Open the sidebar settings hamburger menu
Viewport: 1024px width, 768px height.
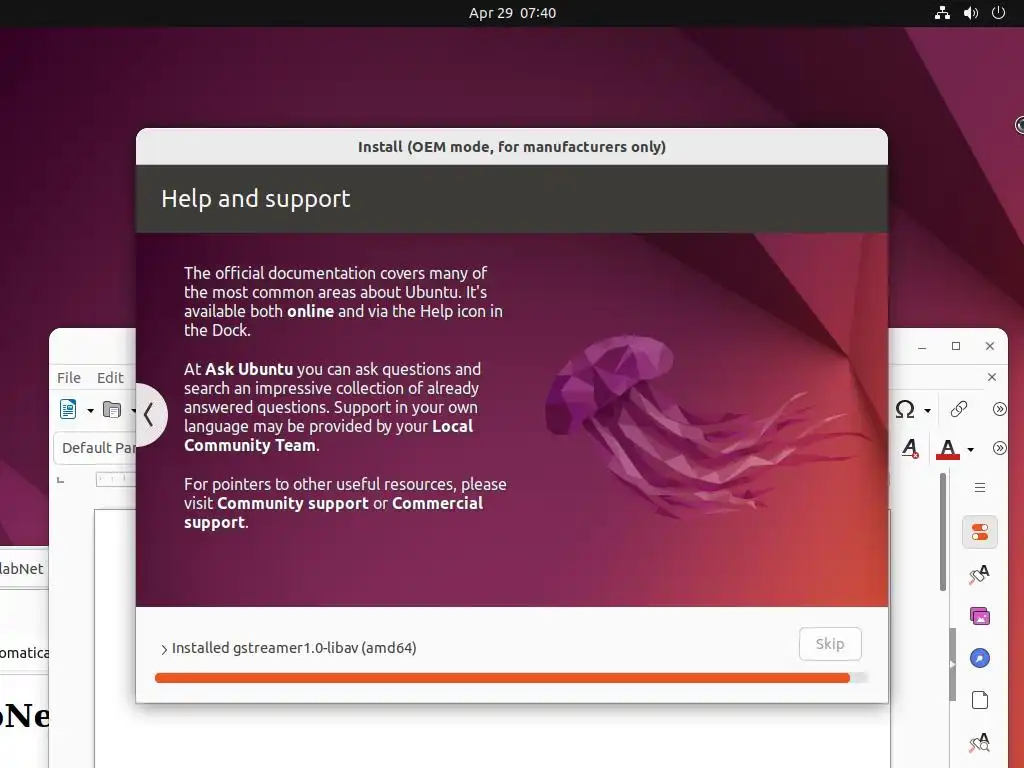[x=980, y=488]
